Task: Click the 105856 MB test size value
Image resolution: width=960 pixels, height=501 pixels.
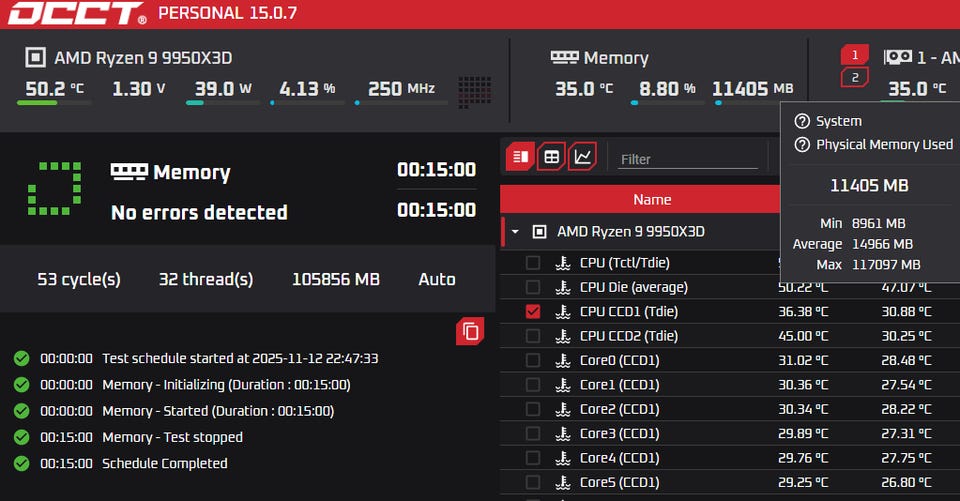Action: [336, 279]
